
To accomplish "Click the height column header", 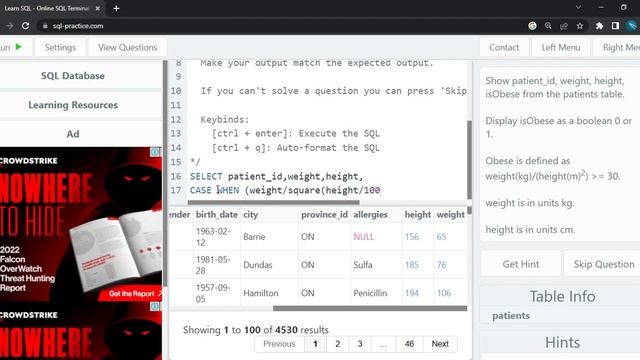I will 418,215.
